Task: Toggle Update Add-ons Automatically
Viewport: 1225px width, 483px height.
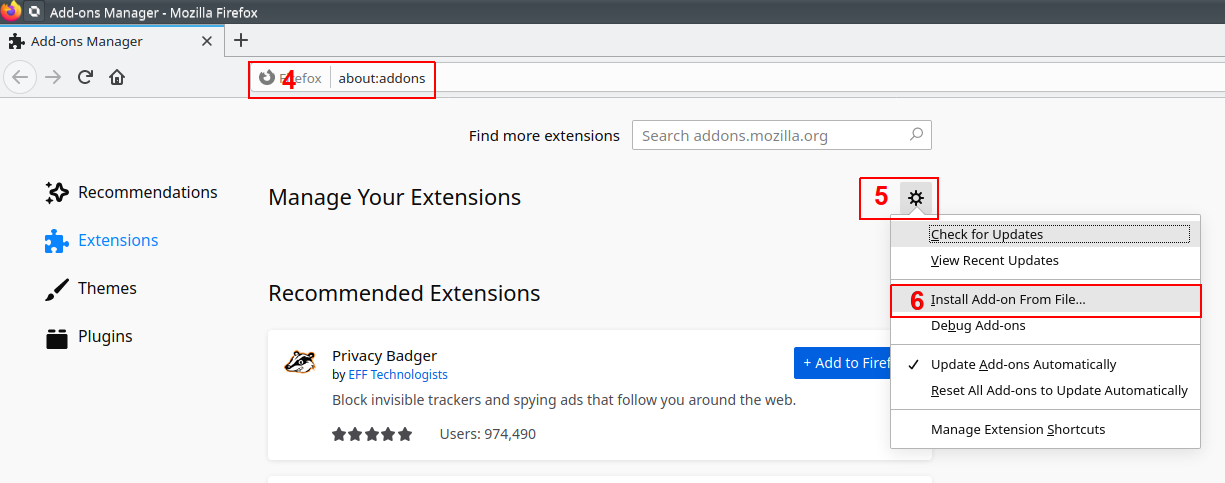Action: click(1023, 365)
